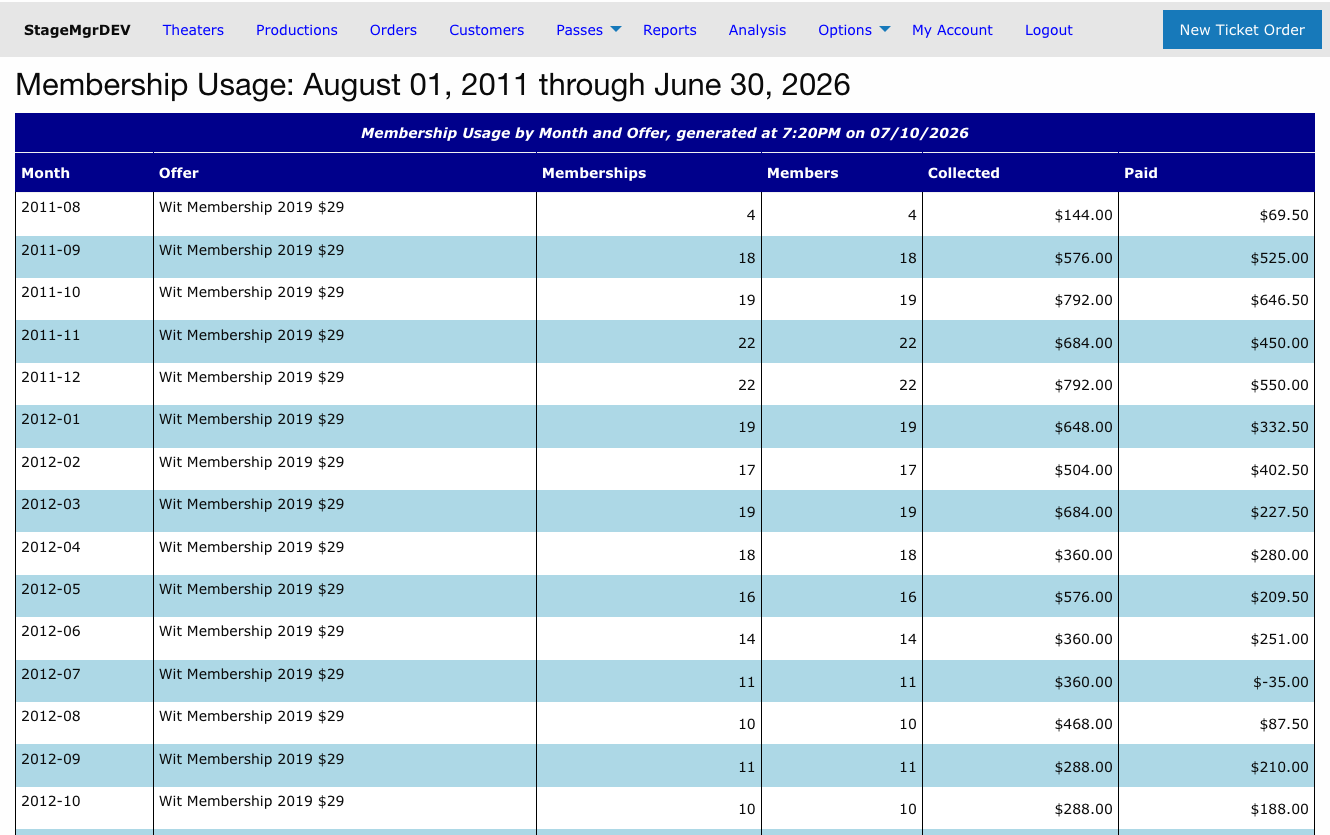Click the $646.50 paid amount
Image resolution: width=1330 pixels, height=835 pixels.
tap(1279, 300)
